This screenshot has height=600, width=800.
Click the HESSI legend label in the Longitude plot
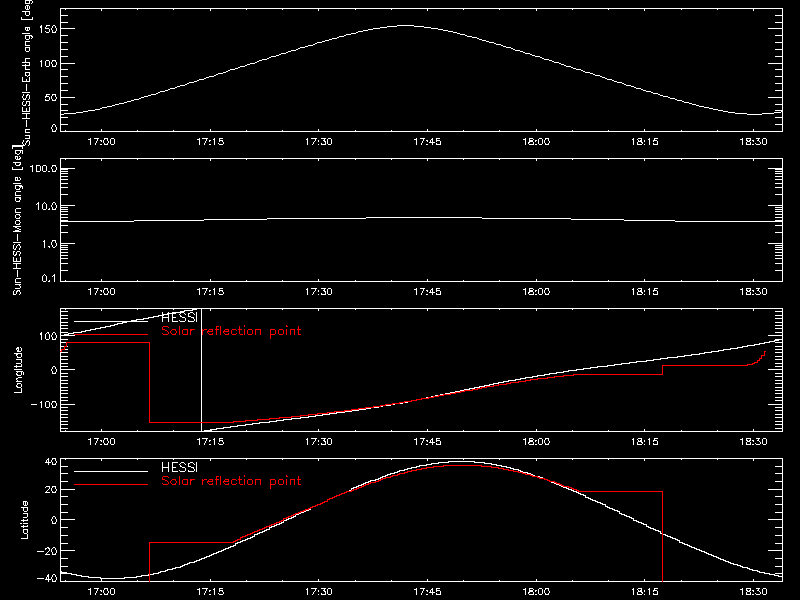179,317
